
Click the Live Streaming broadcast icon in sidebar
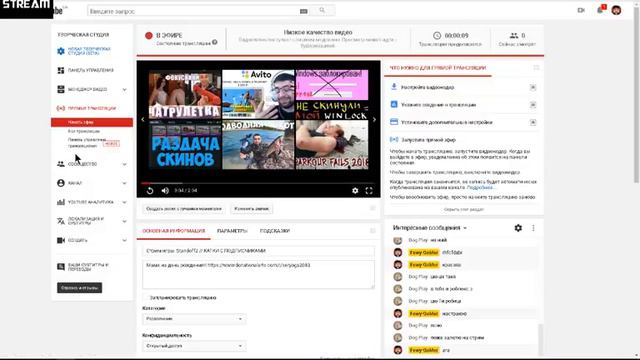61,108
